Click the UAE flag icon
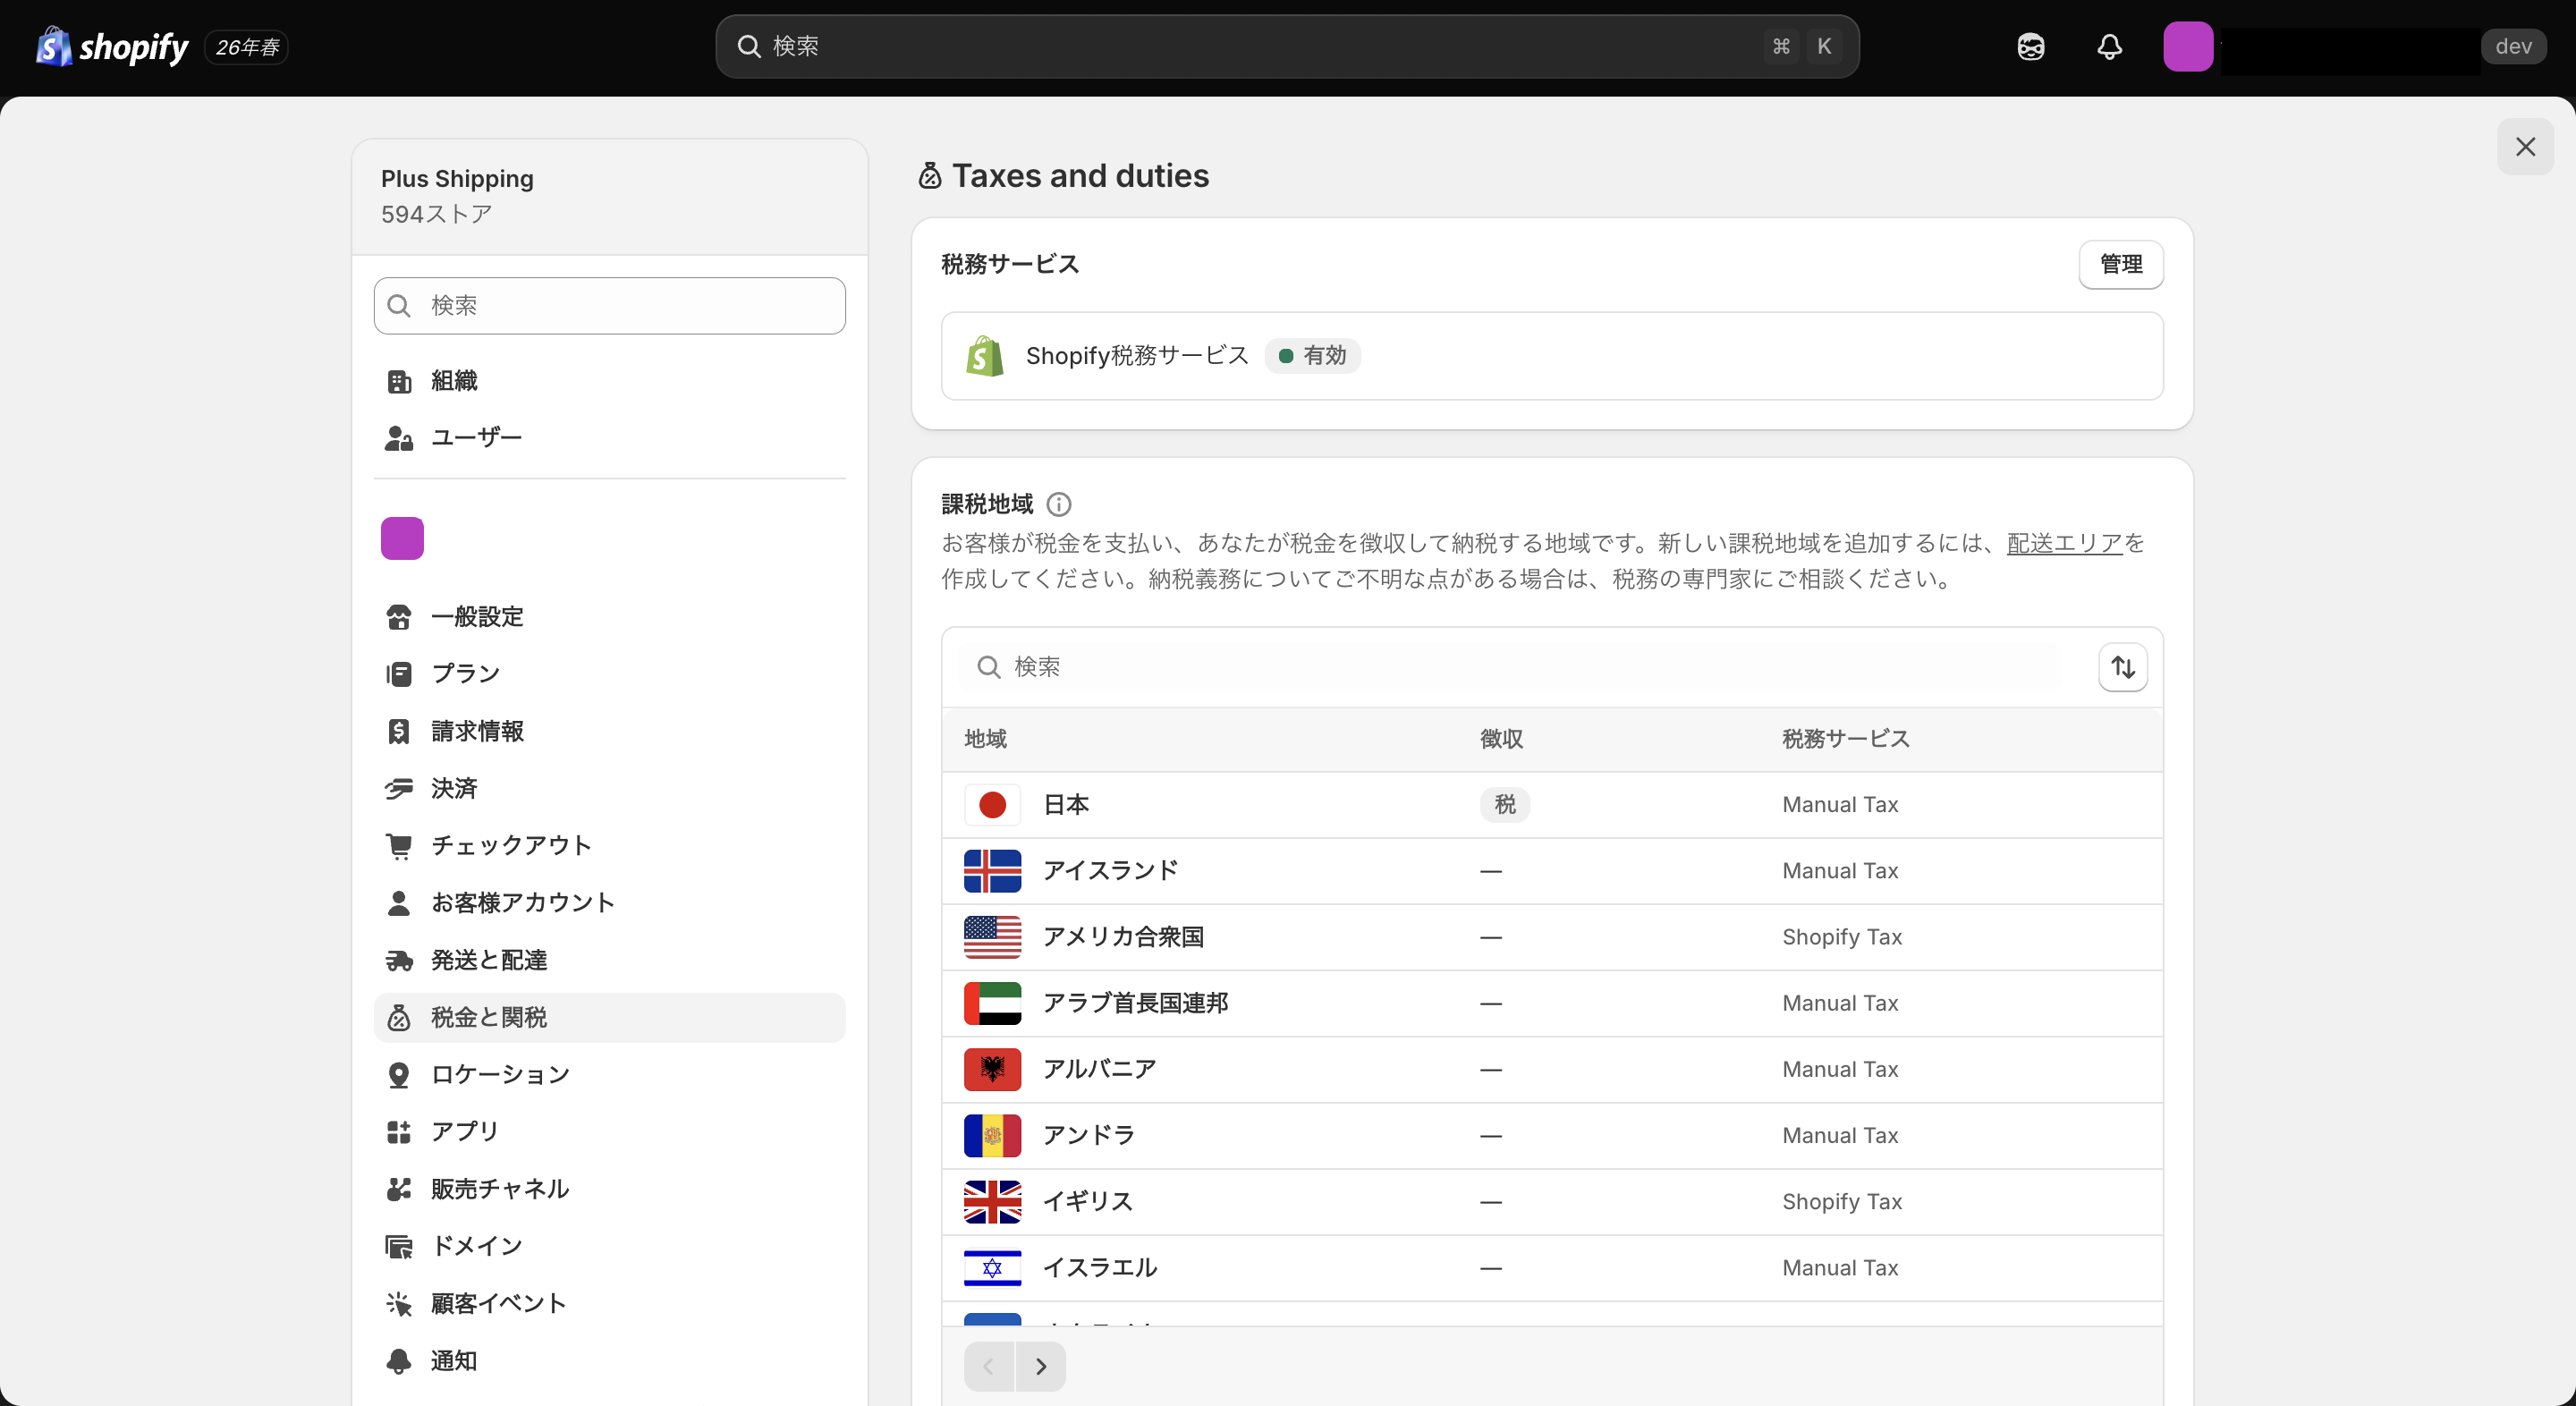Viewport: 2576px width, 1406px height. pyautogui.click(x=992, y=1003)
